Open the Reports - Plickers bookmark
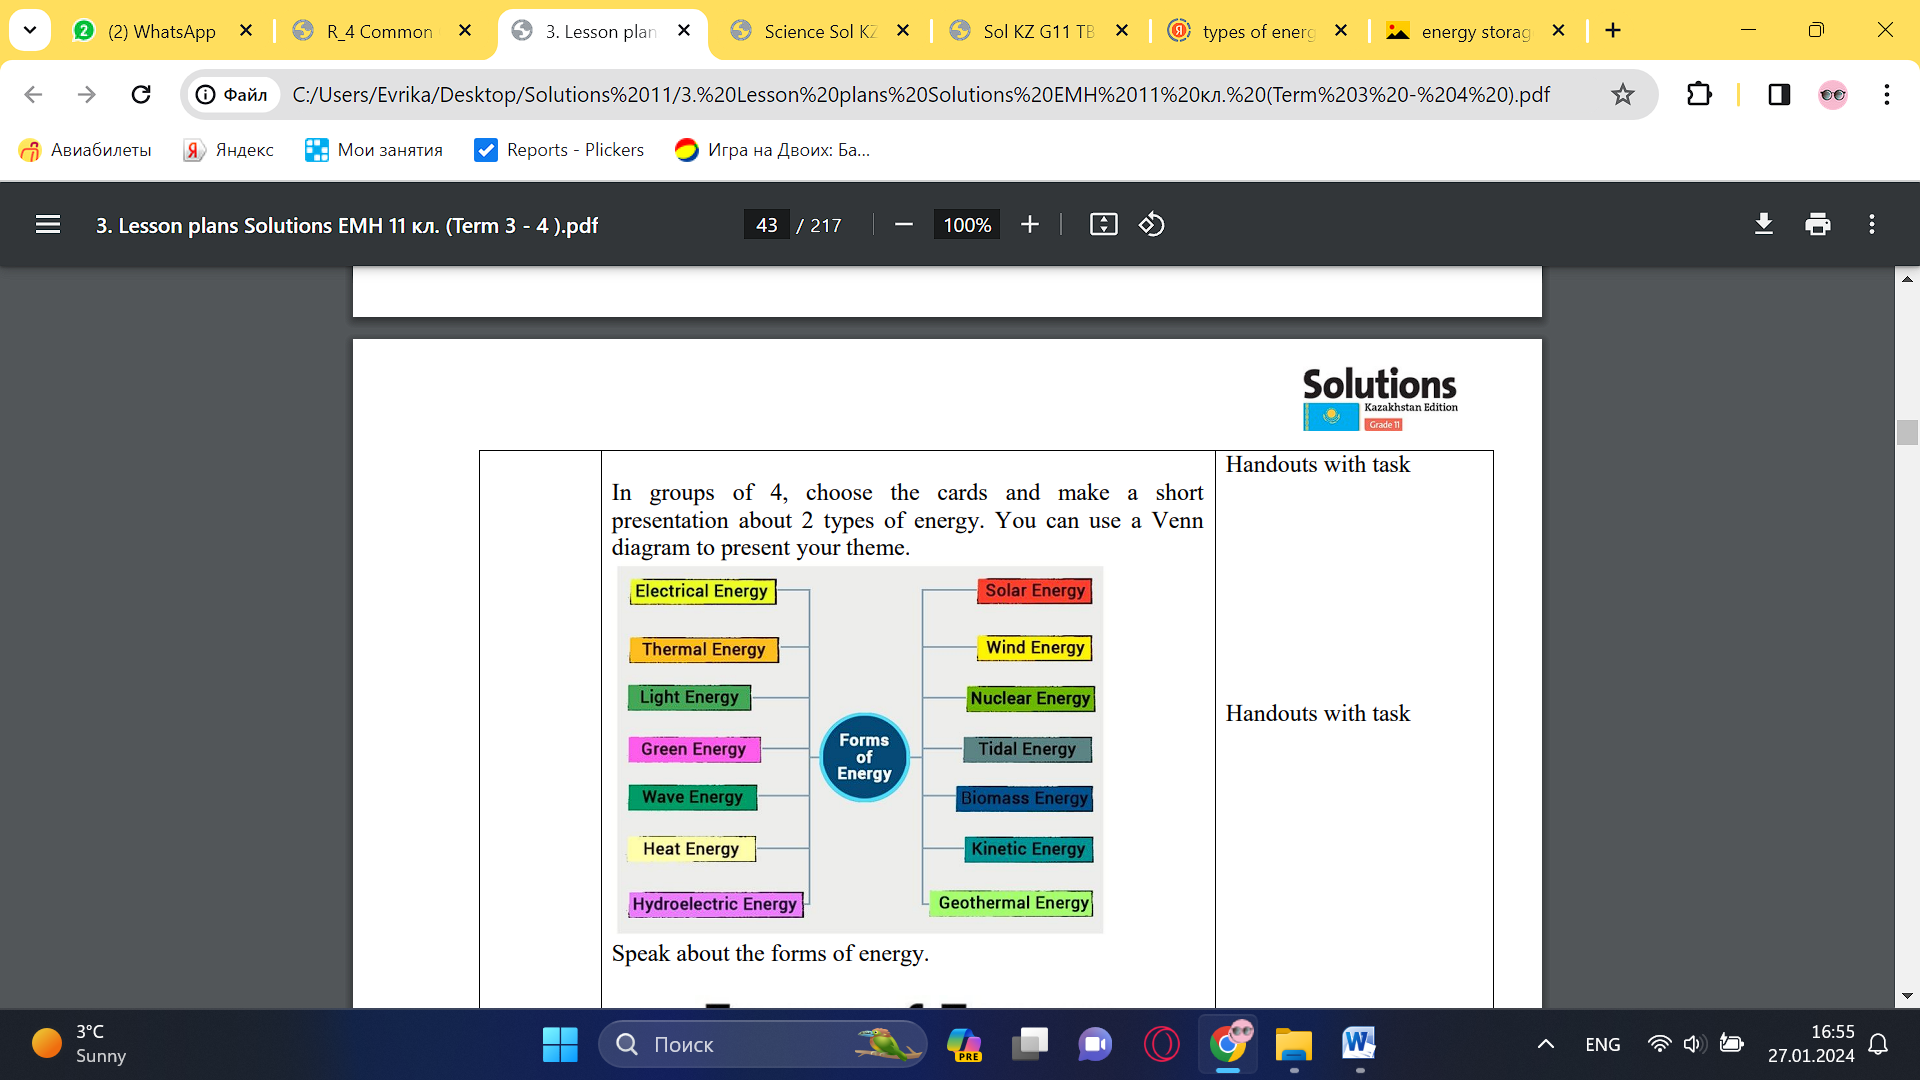Viewport: 1920px width, 1080px height. tap(560, 150)
